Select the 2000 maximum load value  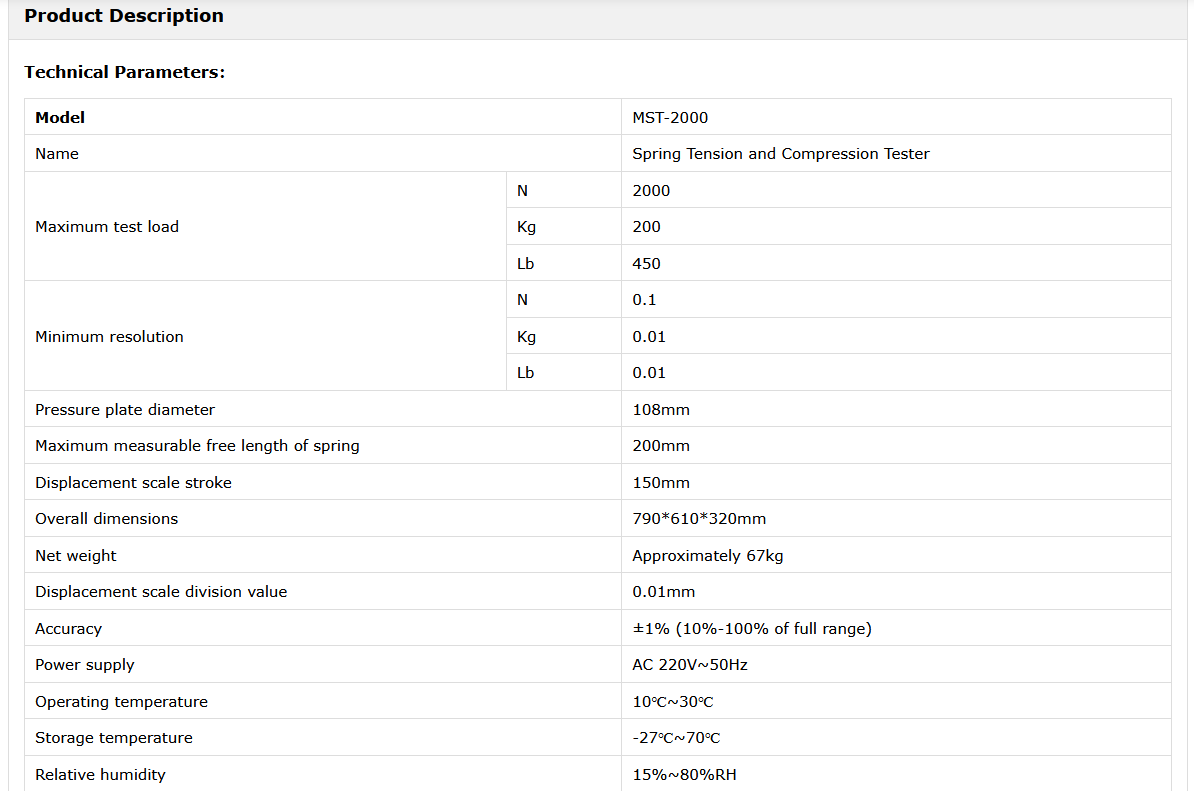pyautogui.click(x=651, y=191)
